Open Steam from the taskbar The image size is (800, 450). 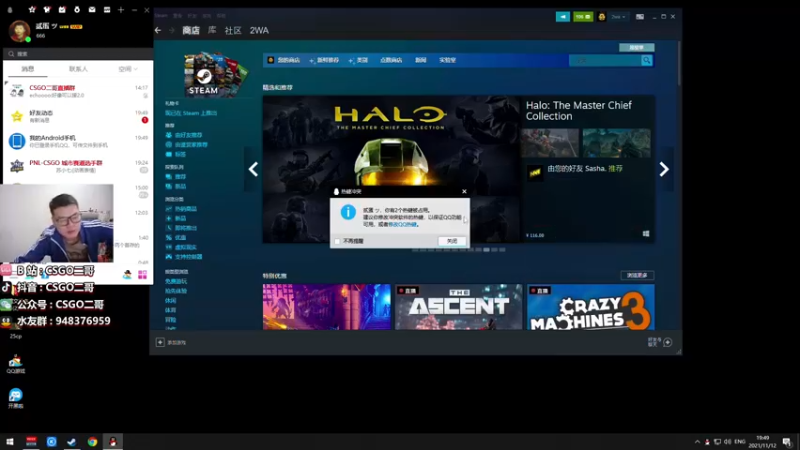pos(71,442)
